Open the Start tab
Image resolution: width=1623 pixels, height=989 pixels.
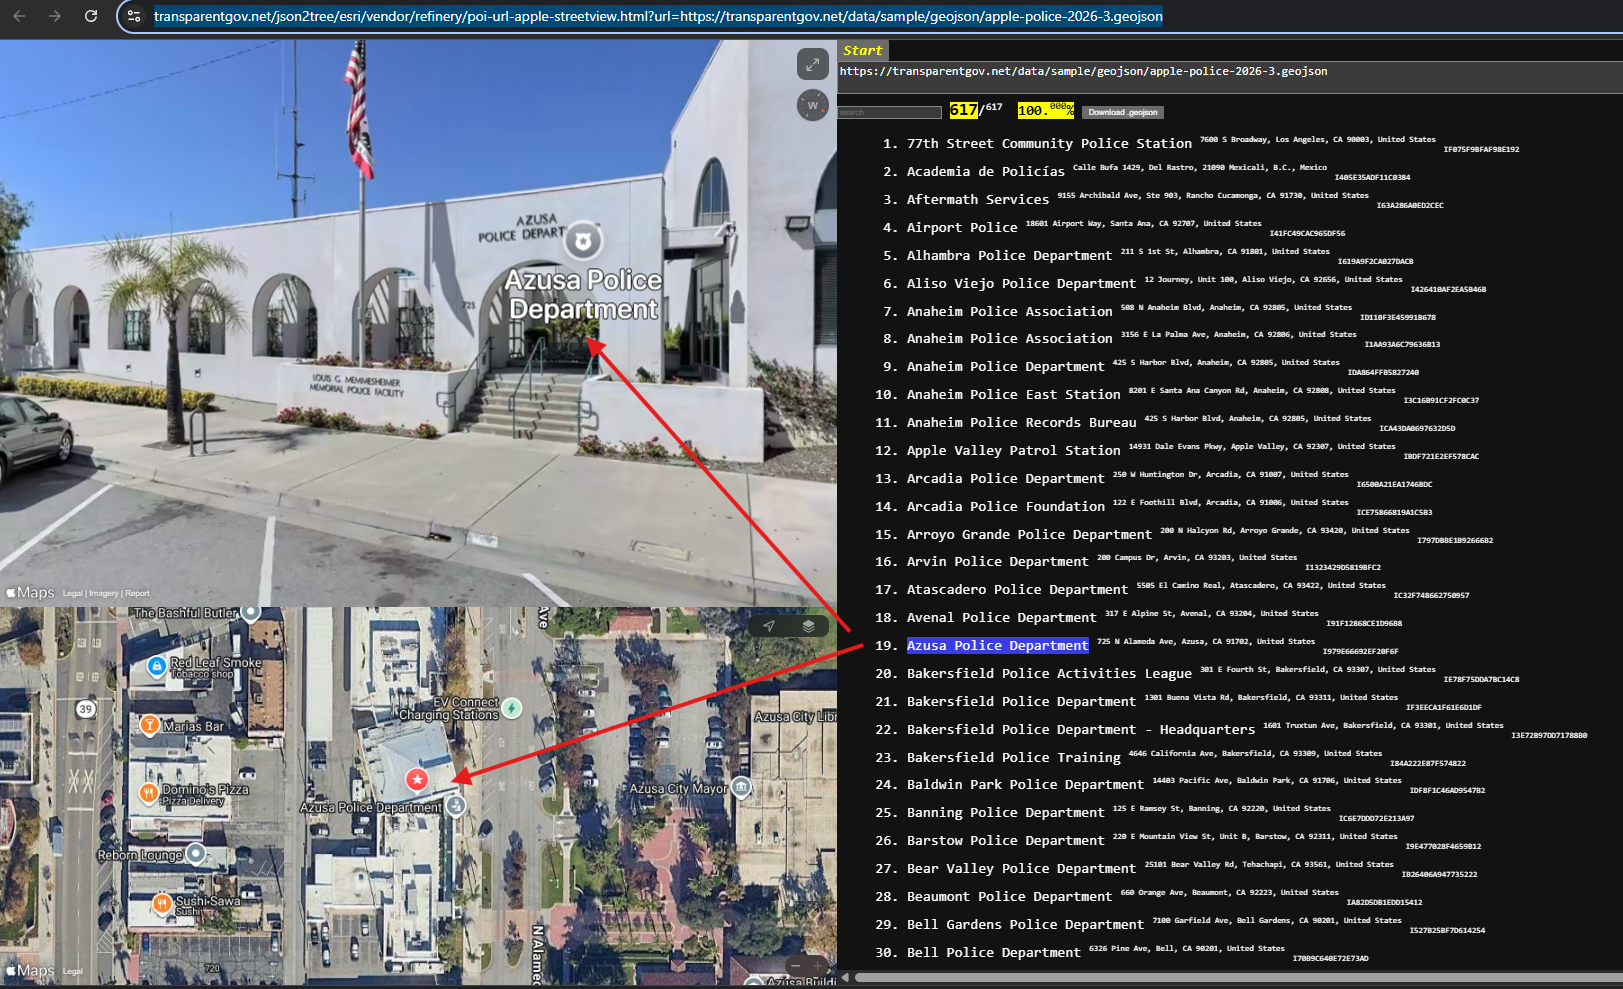862,51
